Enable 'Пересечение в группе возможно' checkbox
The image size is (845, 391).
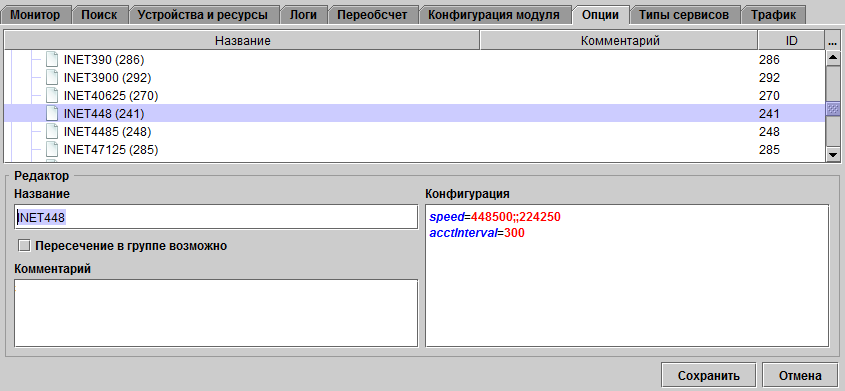point(24,246)
